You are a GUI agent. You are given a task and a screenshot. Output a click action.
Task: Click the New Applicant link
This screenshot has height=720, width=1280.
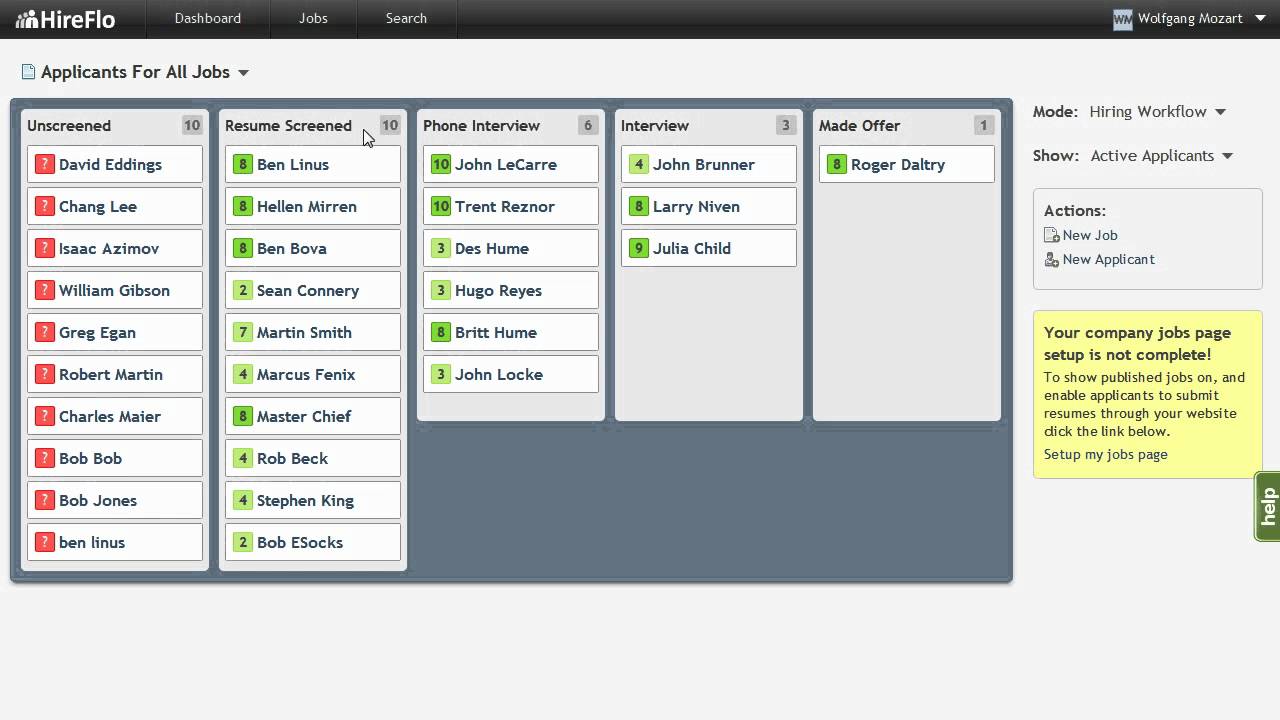(1108, 259)
